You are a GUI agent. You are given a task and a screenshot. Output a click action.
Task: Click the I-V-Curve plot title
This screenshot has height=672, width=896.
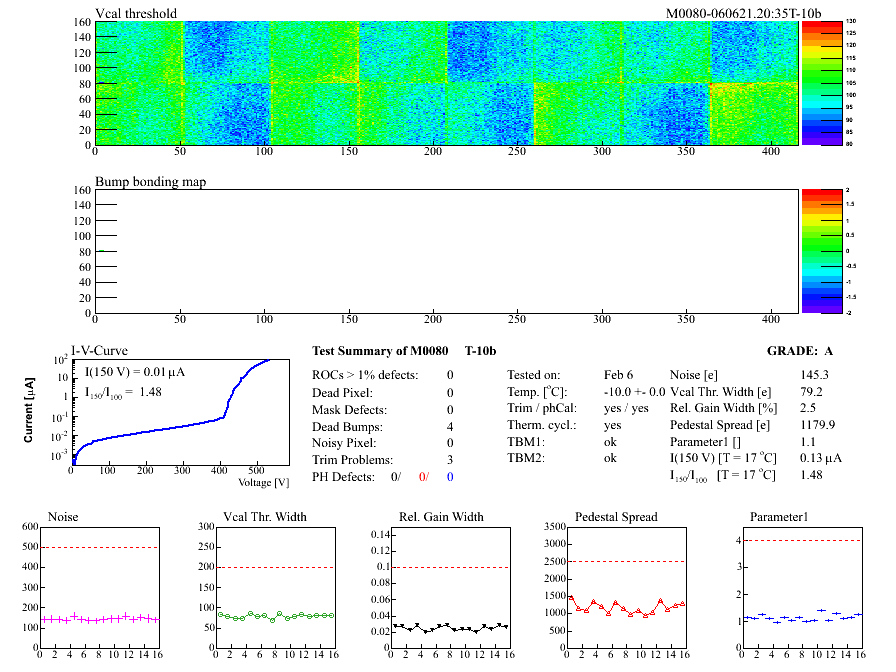click(102, 350)
